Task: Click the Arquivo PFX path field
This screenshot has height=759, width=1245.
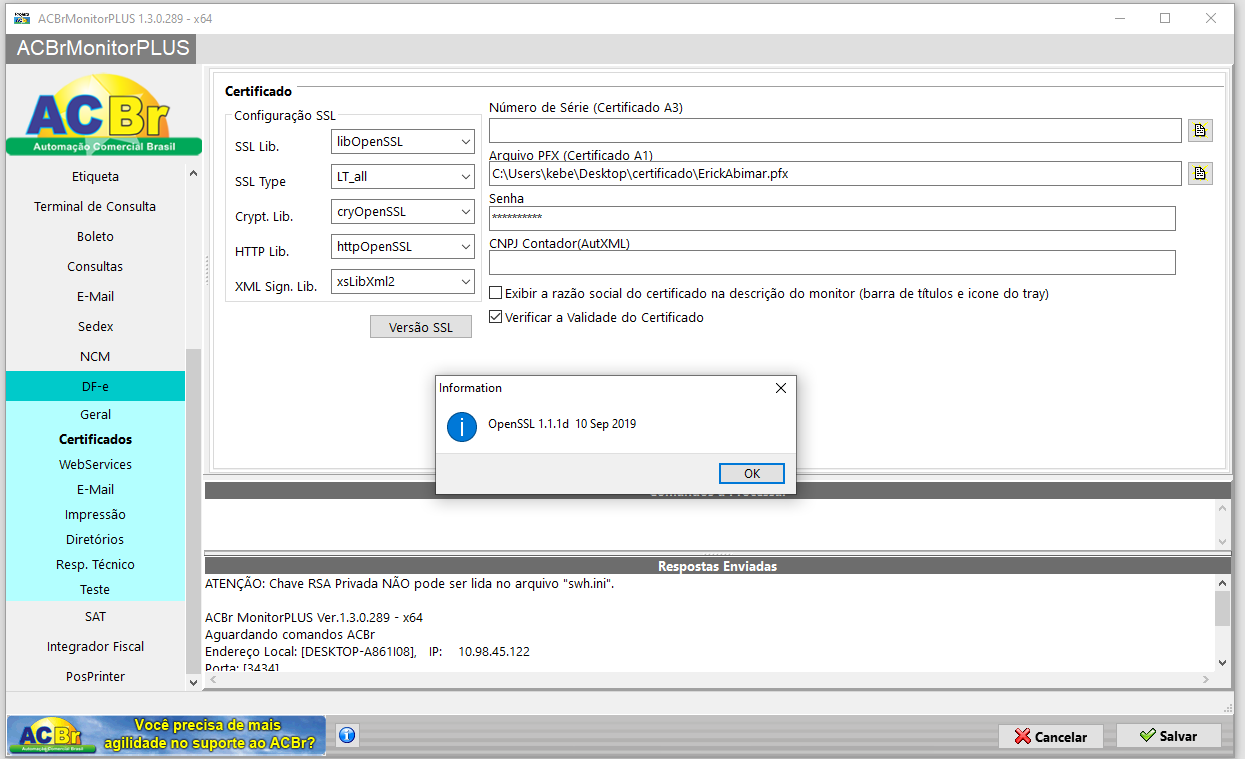Action: coord(835,174)
